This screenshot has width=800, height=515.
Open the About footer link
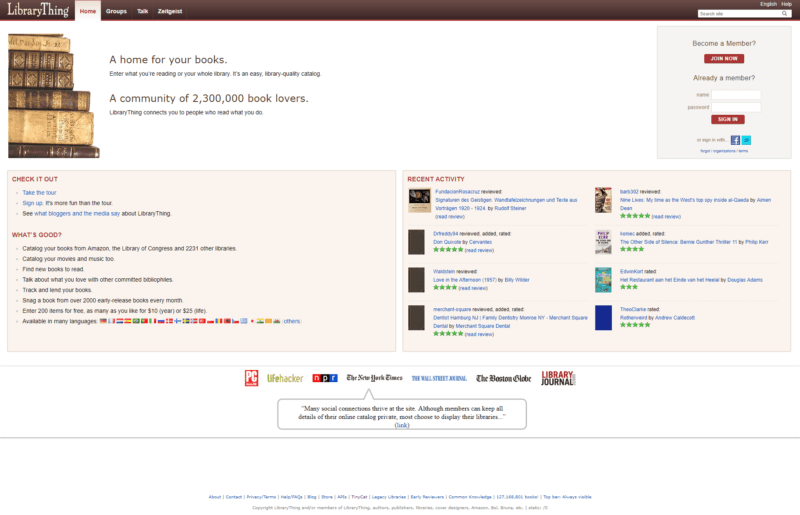point(215,497)
